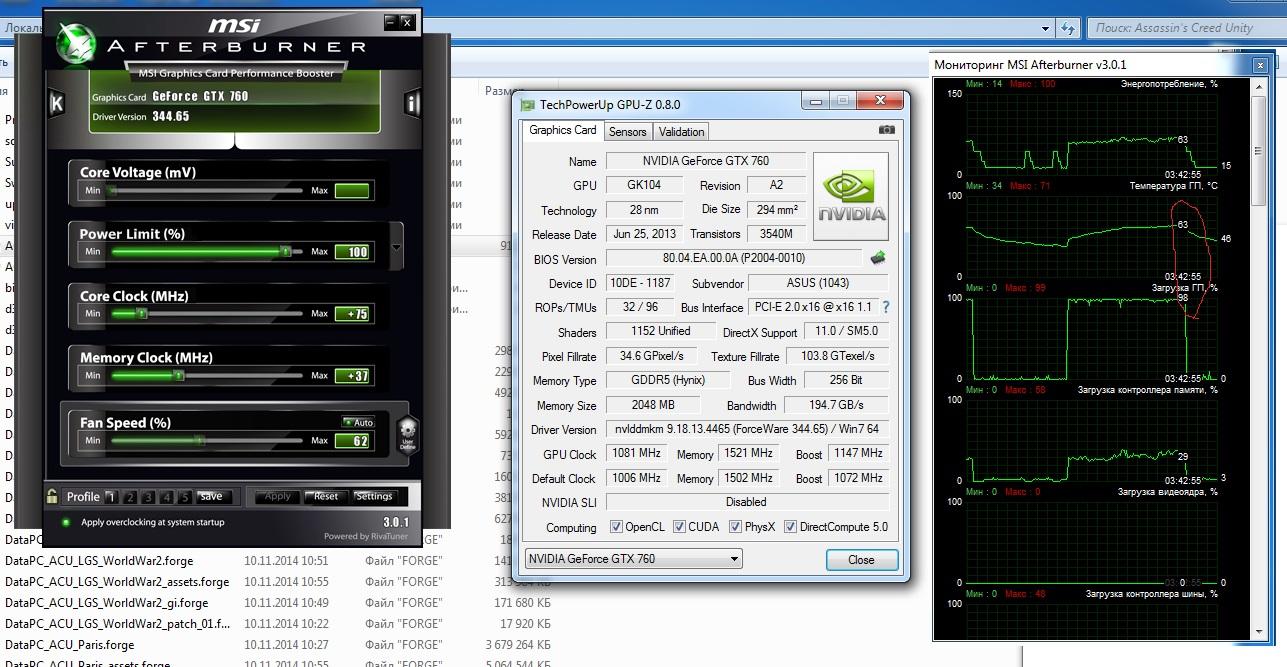The image size is (1287, 667).
Task: Open the NVIDIA GeForce GTX 760 dropdown
Action: pos(633,559)
